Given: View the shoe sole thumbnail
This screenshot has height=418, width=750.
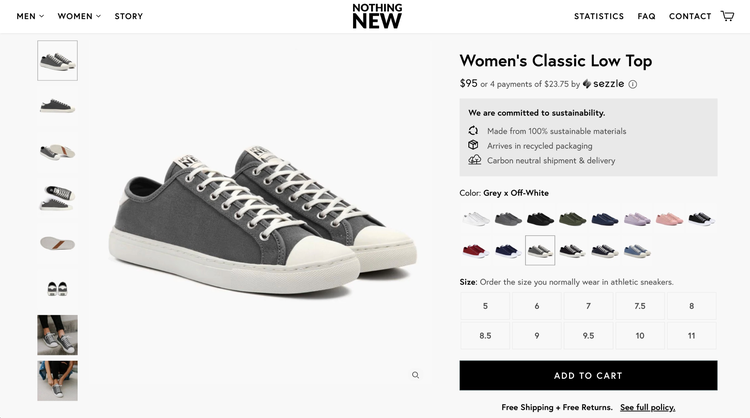Looking at the screenshot, I should coord(57,242).
